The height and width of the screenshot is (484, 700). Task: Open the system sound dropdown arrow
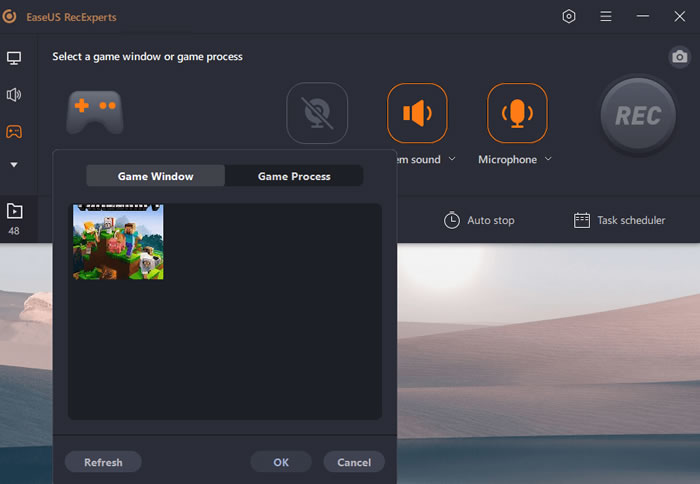click(x=452, y=159)
